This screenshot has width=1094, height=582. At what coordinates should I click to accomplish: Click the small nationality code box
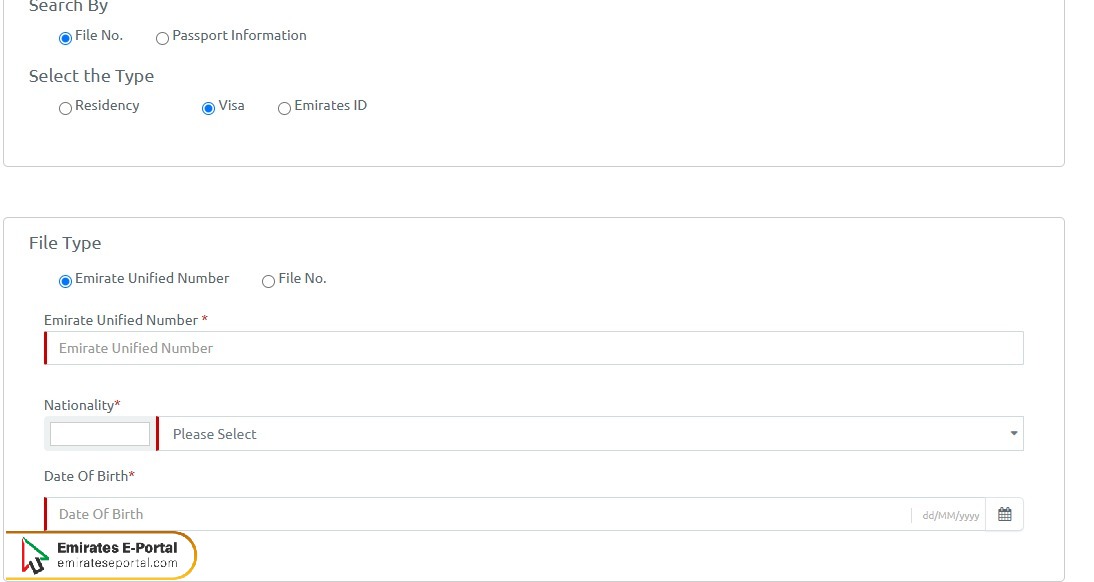pos(100,434)
